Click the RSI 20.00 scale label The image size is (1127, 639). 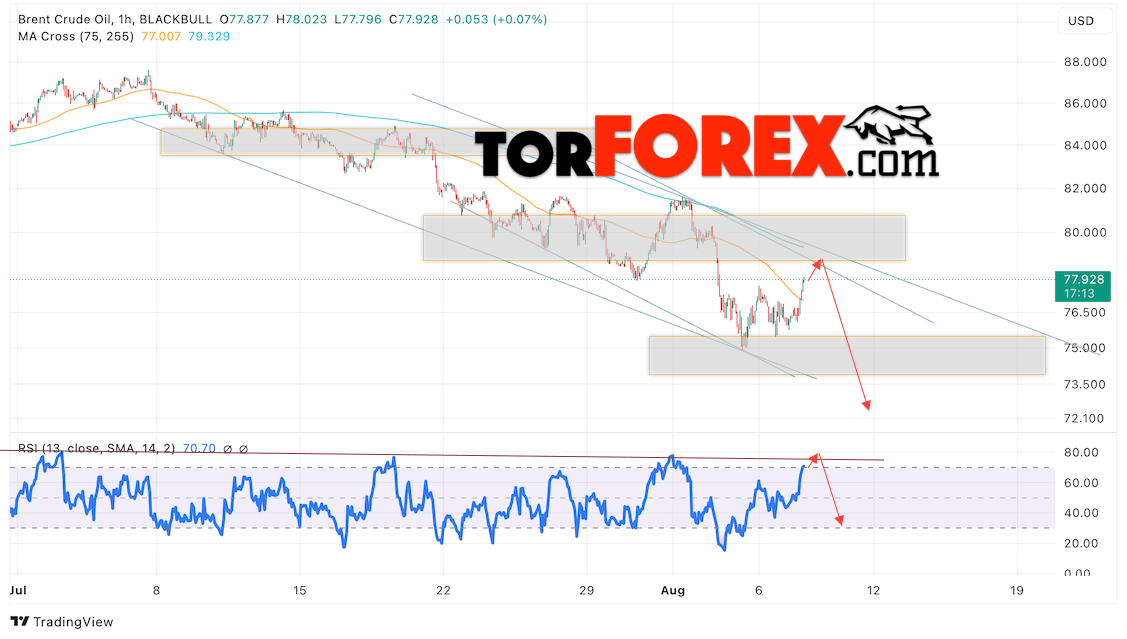click(1081, 543)
